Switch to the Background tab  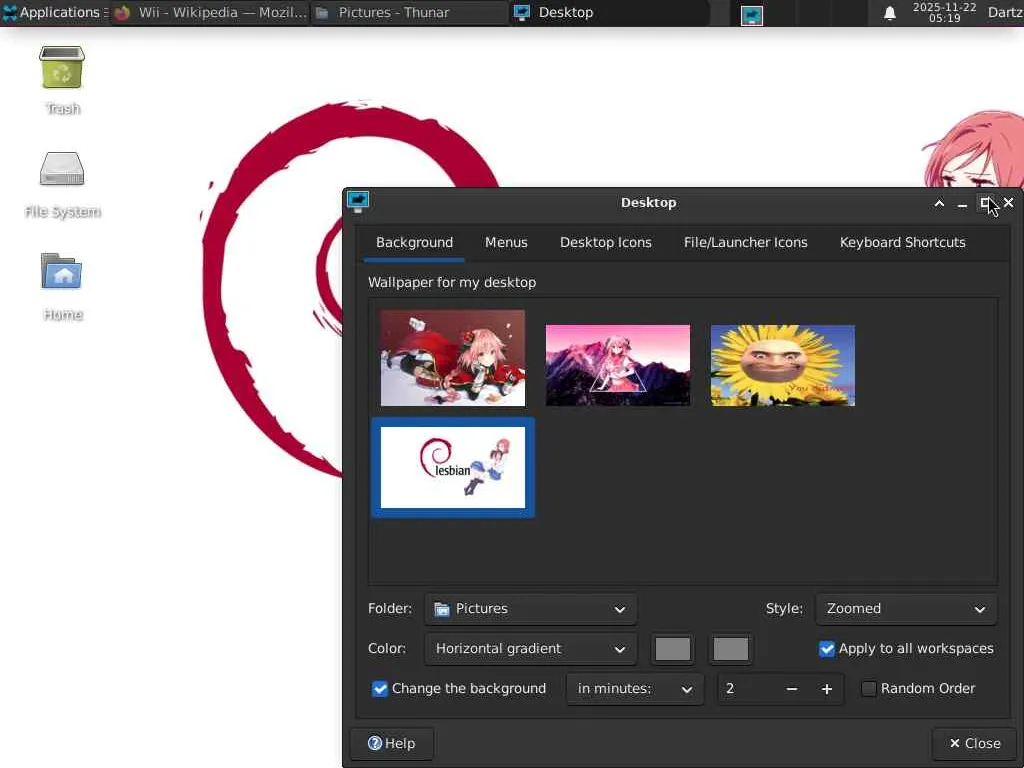tap(414, 242)
